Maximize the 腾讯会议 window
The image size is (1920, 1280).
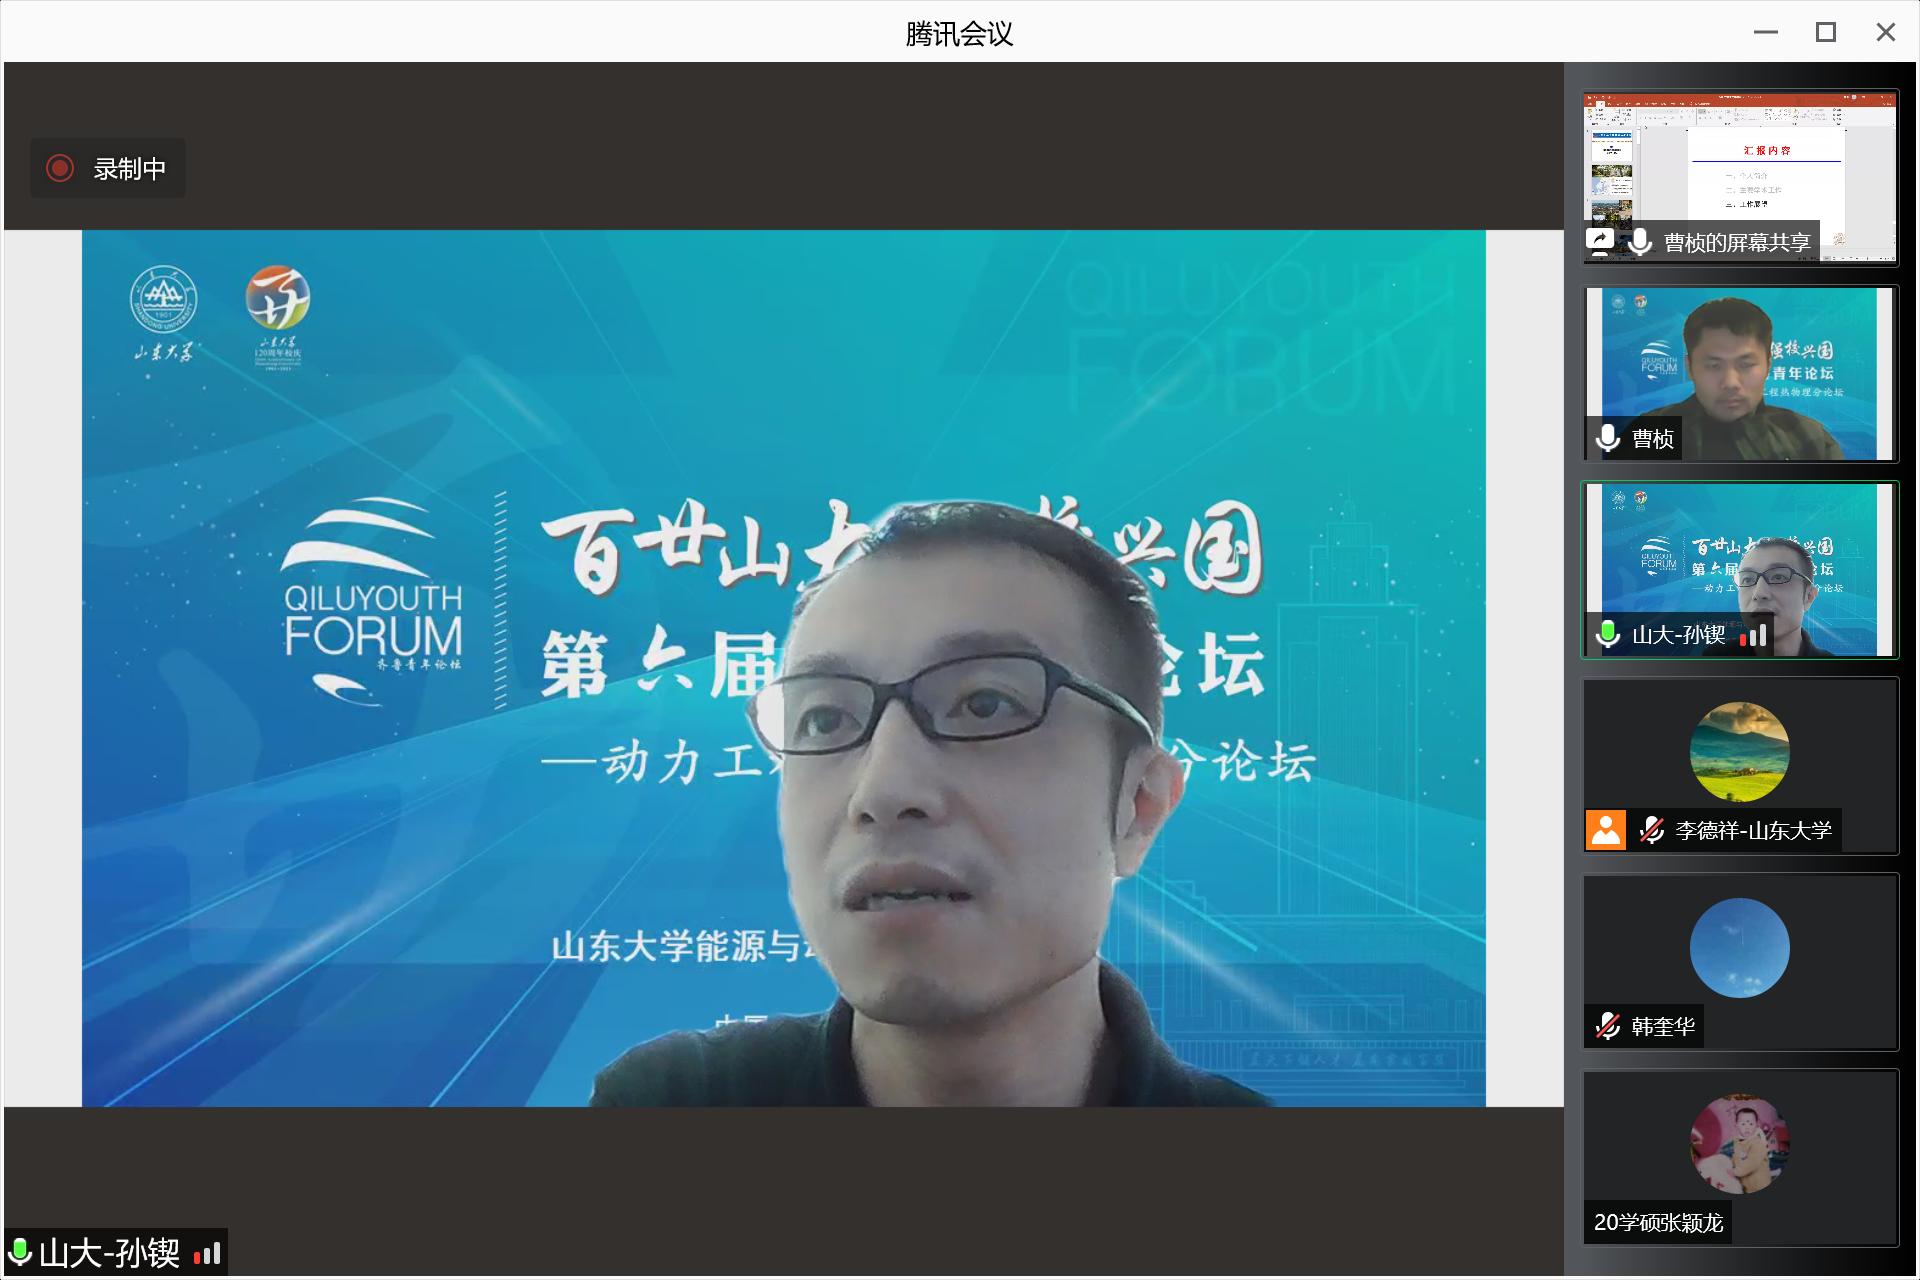coord(1826,32)
